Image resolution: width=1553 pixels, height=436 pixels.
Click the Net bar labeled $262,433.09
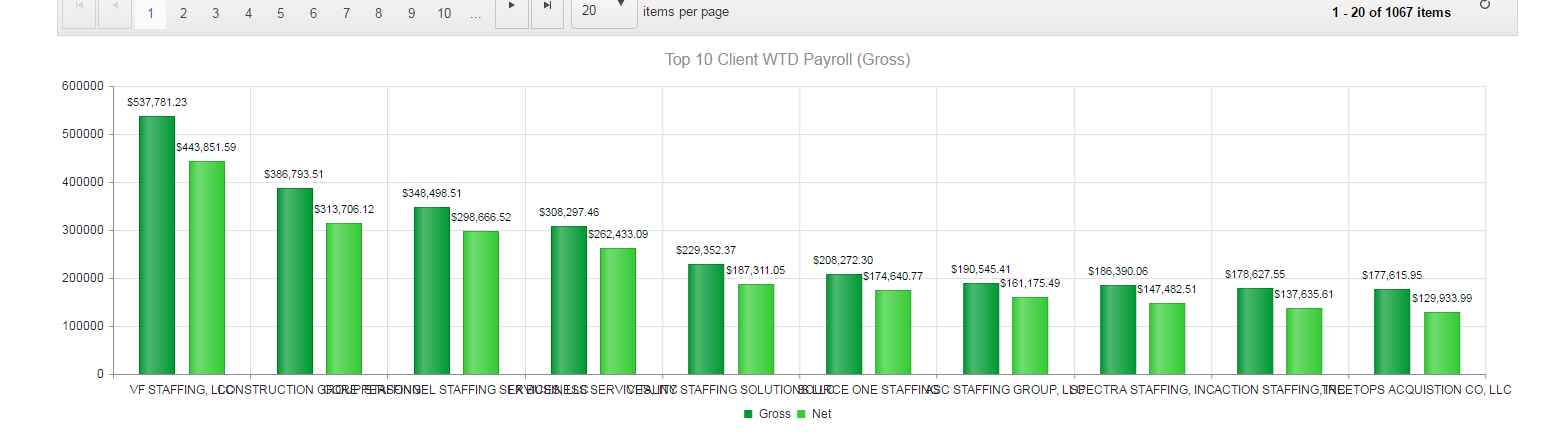click(x=618, y=311)
